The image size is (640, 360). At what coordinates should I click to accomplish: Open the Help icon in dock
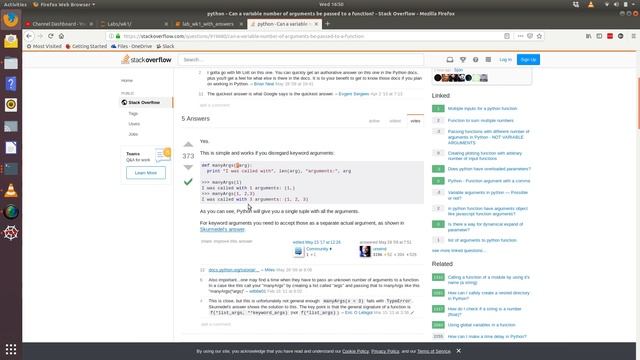click(x=11, y=84)
